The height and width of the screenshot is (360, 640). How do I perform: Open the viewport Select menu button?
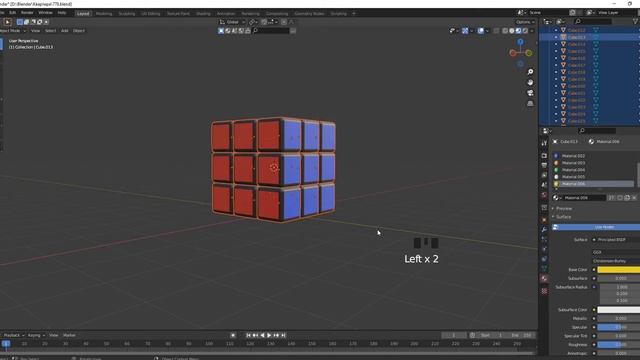50,31
